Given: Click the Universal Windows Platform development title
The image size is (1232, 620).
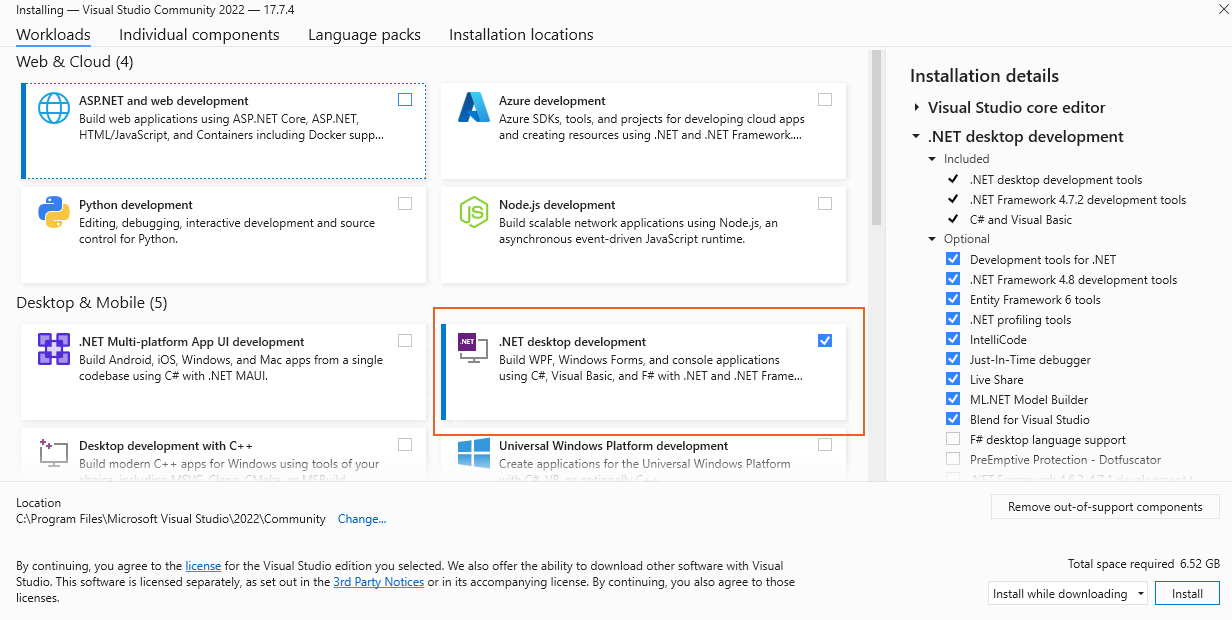Looking at the screenshot, I should [613, 446].
